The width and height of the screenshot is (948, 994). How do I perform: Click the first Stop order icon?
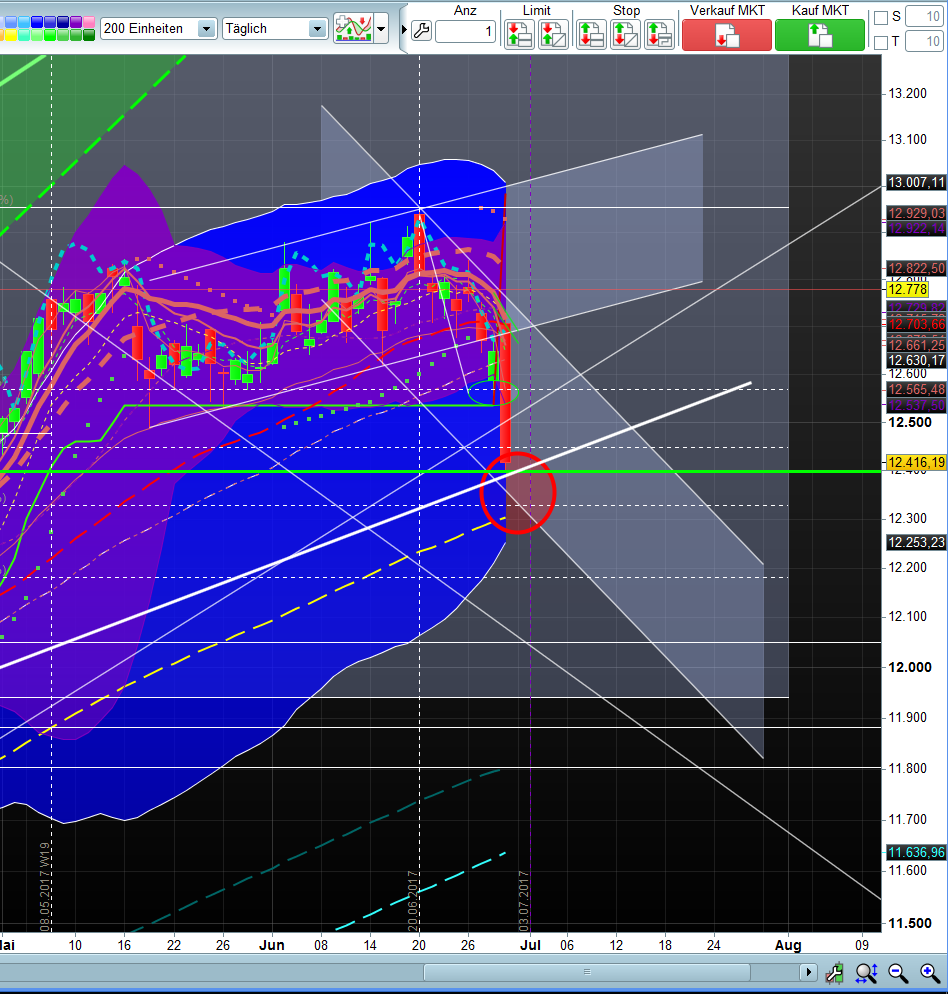coord(591,34)
